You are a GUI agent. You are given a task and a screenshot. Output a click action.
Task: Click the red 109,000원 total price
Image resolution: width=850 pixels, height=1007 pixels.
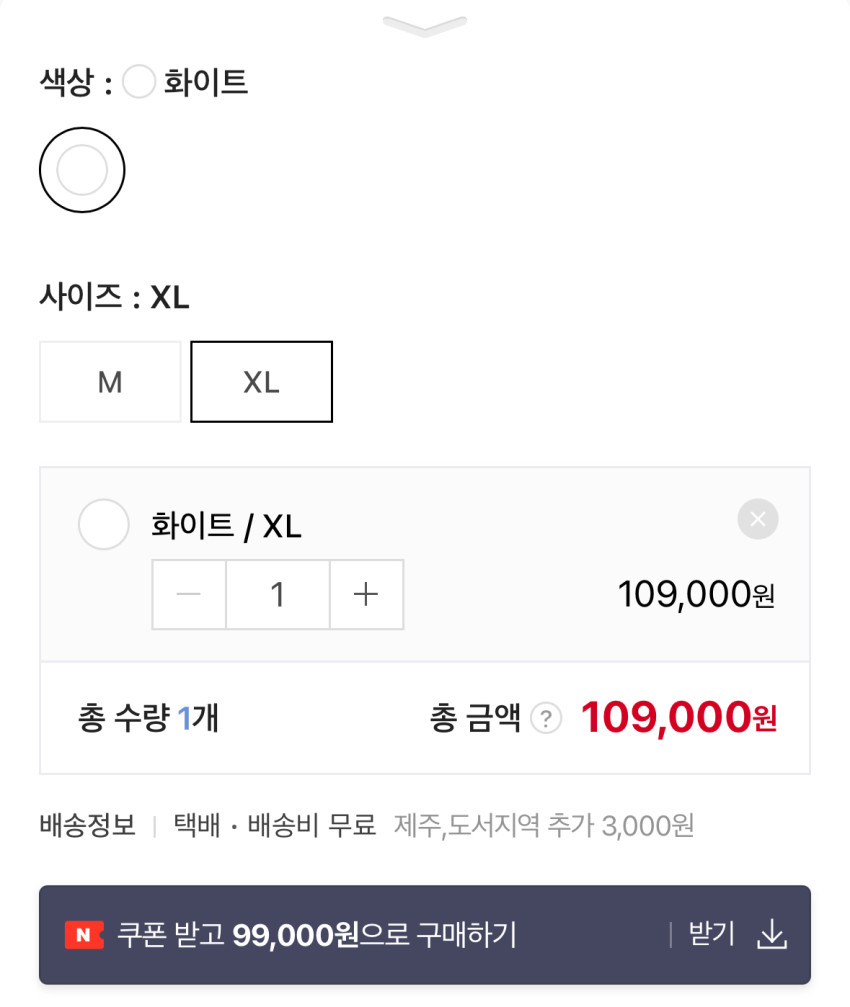pos(678,717)
